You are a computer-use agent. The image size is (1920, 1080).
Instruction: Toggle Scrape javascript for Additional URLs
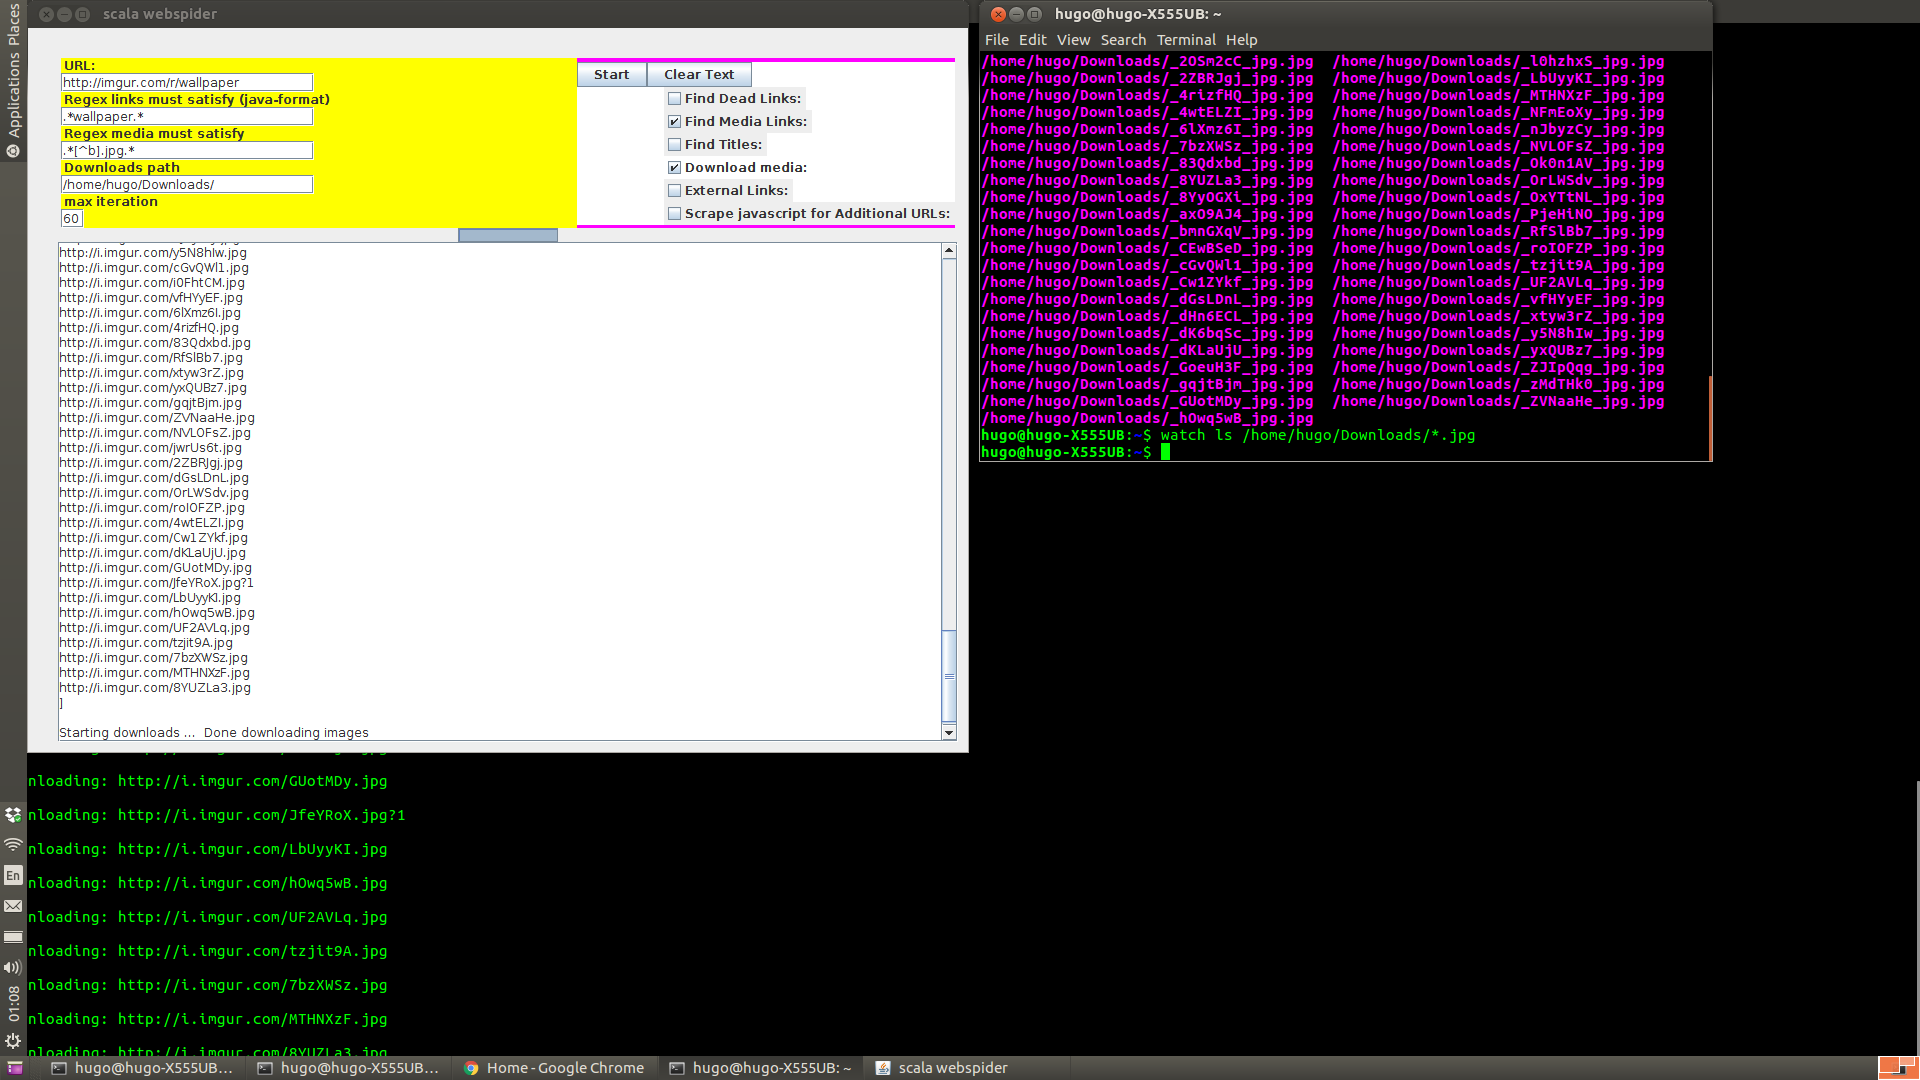click(x=675, y=213)
